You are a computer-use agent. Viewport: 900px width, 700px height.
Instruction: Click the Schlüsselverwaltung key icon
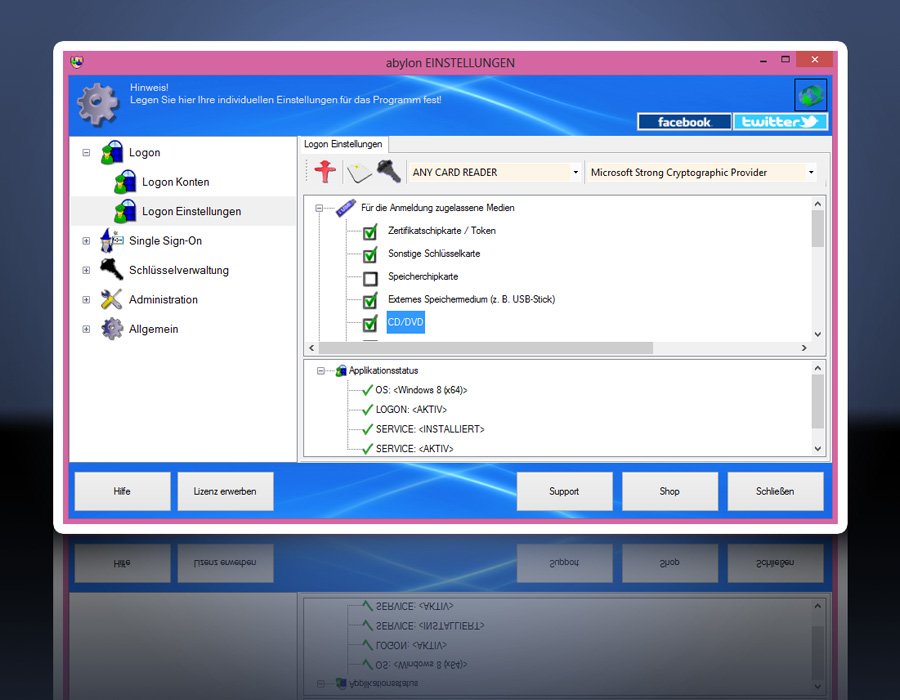point(111,270)
